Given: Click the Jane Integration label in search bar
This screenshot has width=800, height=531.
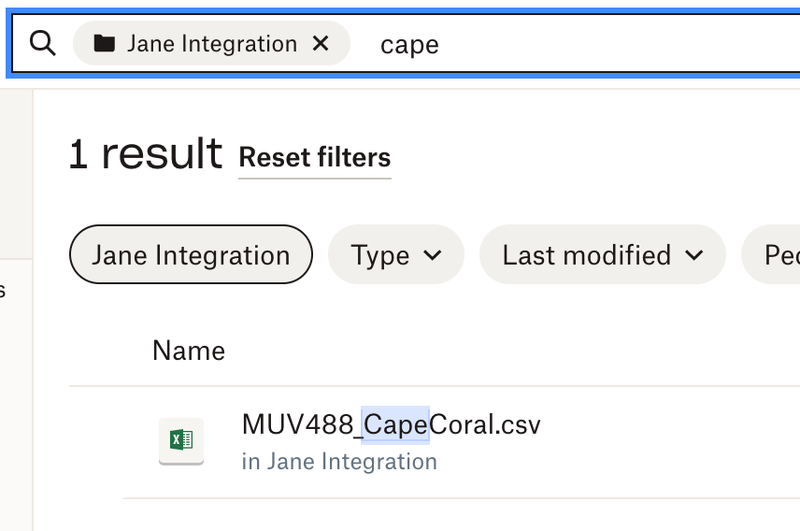Looking at the screenshot, I should tap(211, 44).
